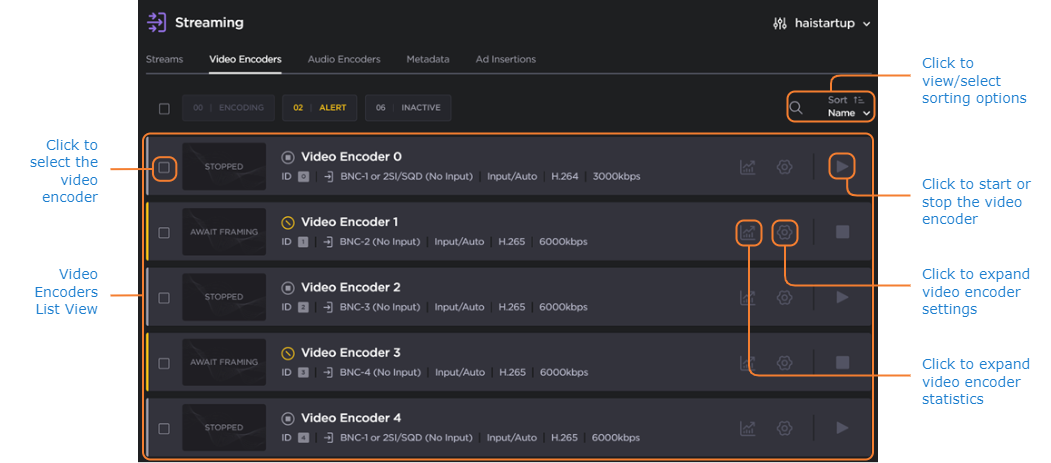Switch to the Audio Encoders tab
The height and width of the screenshot is (463, 1051).
pyautogui.click(x=344, y=60)
